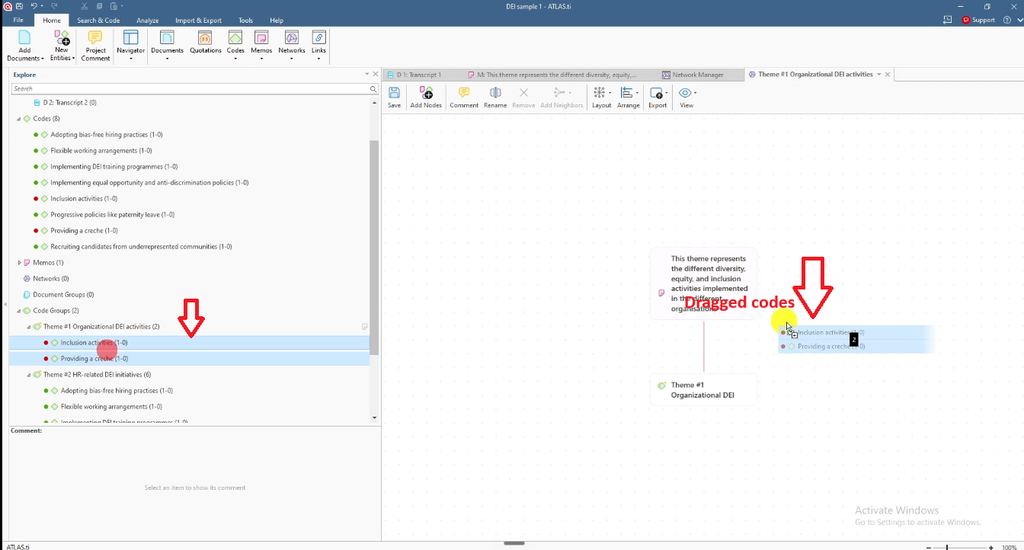Open the Explore panel options dropdown arrow

tap(366, 74)
